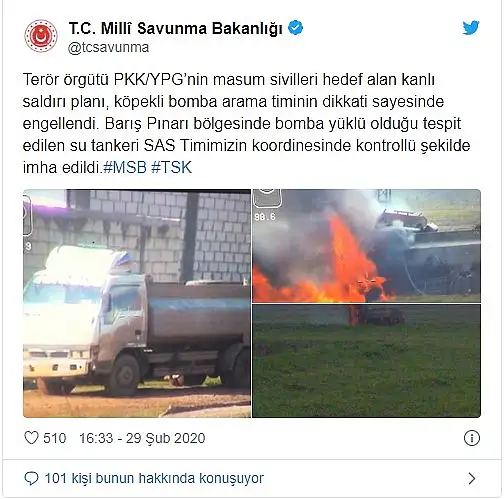Click the blue verified badge
This screenshot has height=499, width=504.
pos(295,28)
